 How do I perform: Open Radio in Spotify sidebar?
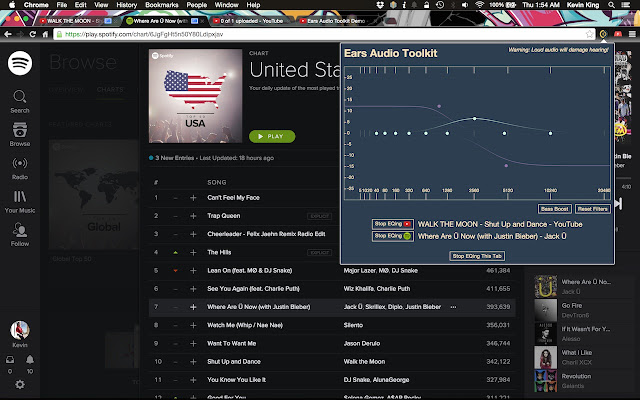click(20, 168)
